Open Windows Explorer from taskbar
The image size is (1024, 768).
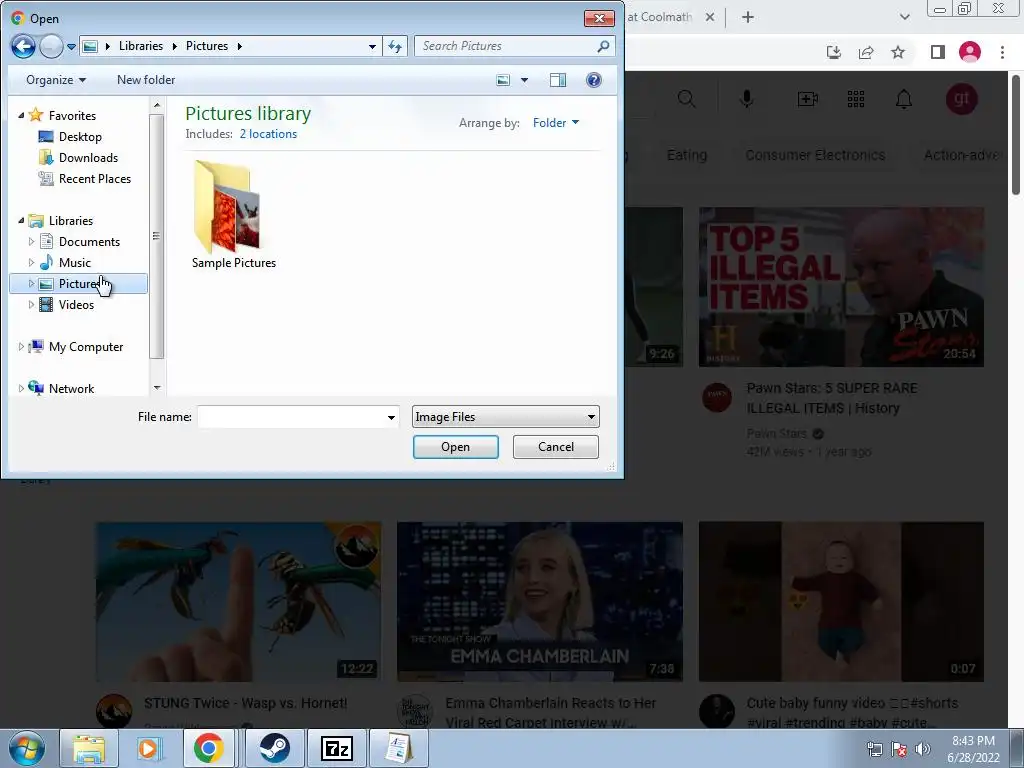coord(89,748)
